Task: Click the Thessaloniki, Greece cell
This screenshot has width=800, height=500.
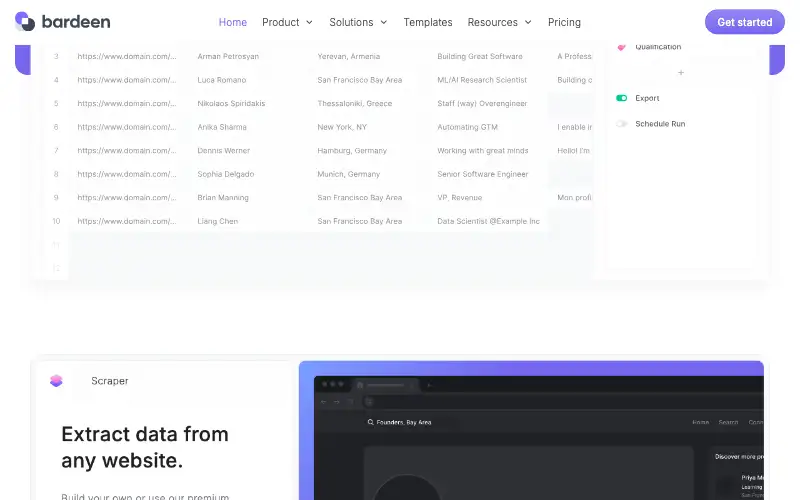Action: tap(355, 103)
